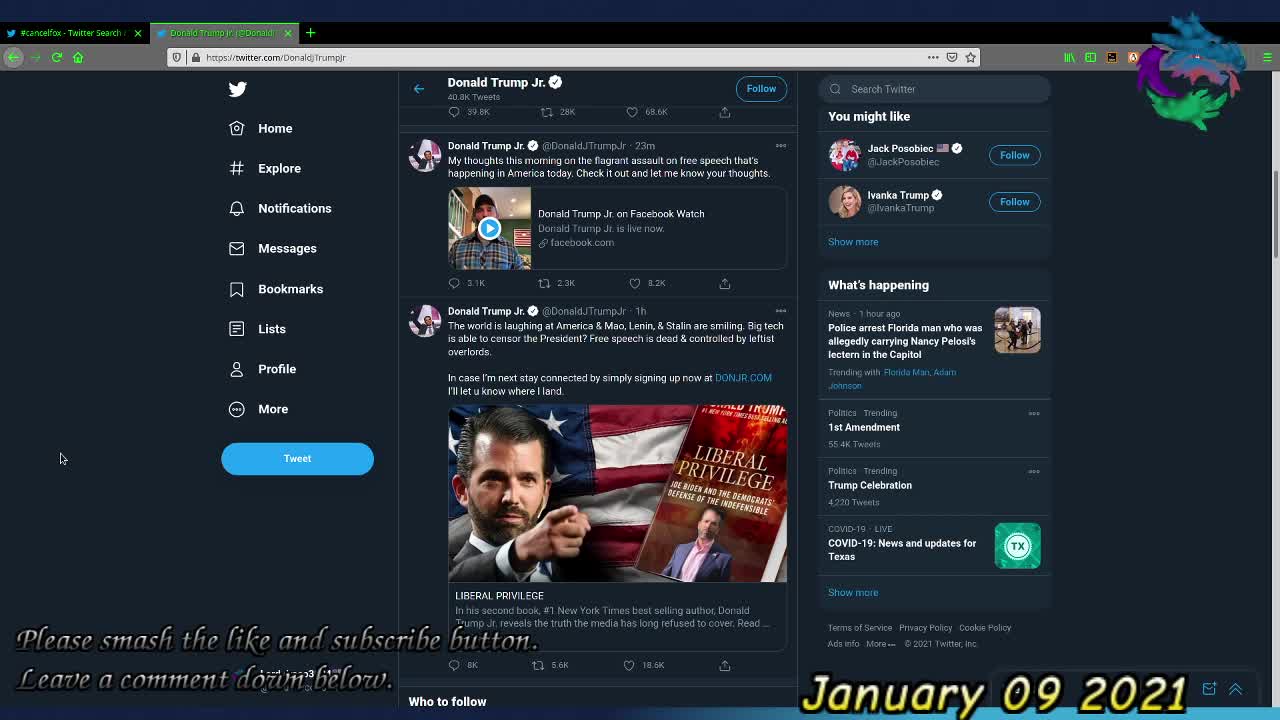Open Messages

pos(273,248)
